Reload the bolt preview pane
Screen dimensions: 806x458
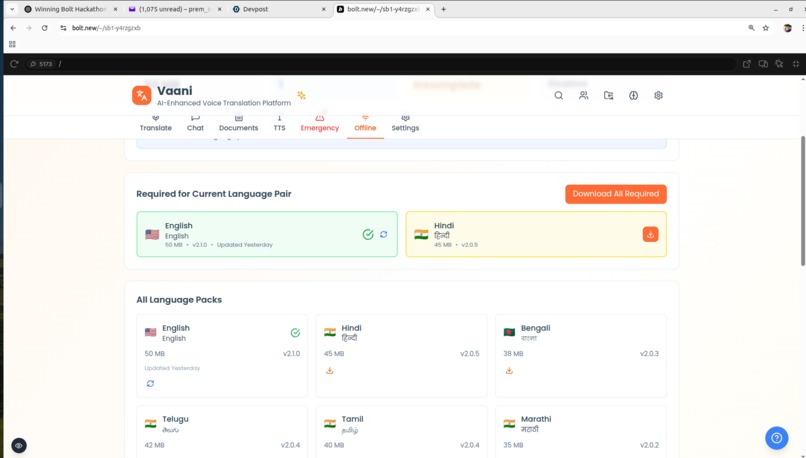(14, 64)
